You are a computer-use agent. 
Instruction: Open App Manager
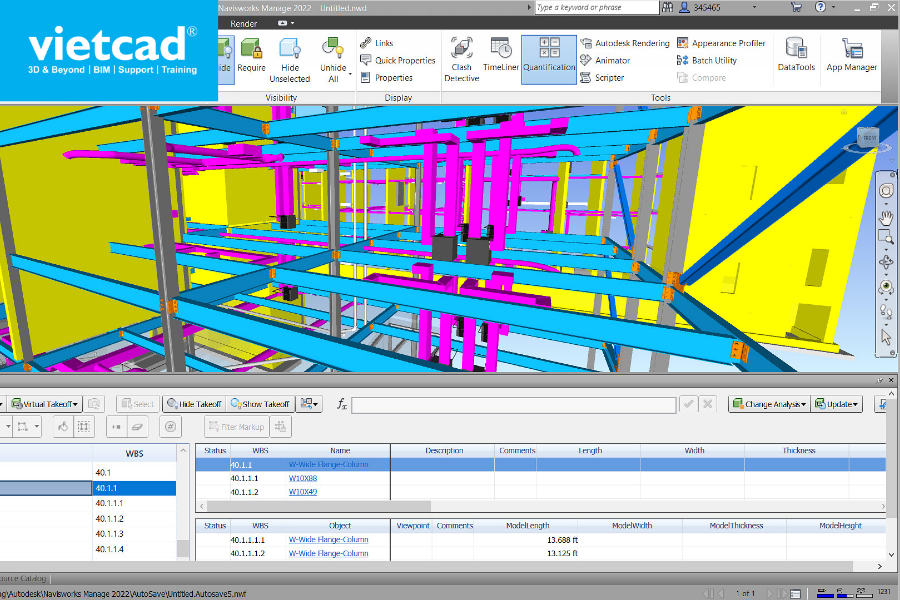pyautogui.click(x=852, y=55)
